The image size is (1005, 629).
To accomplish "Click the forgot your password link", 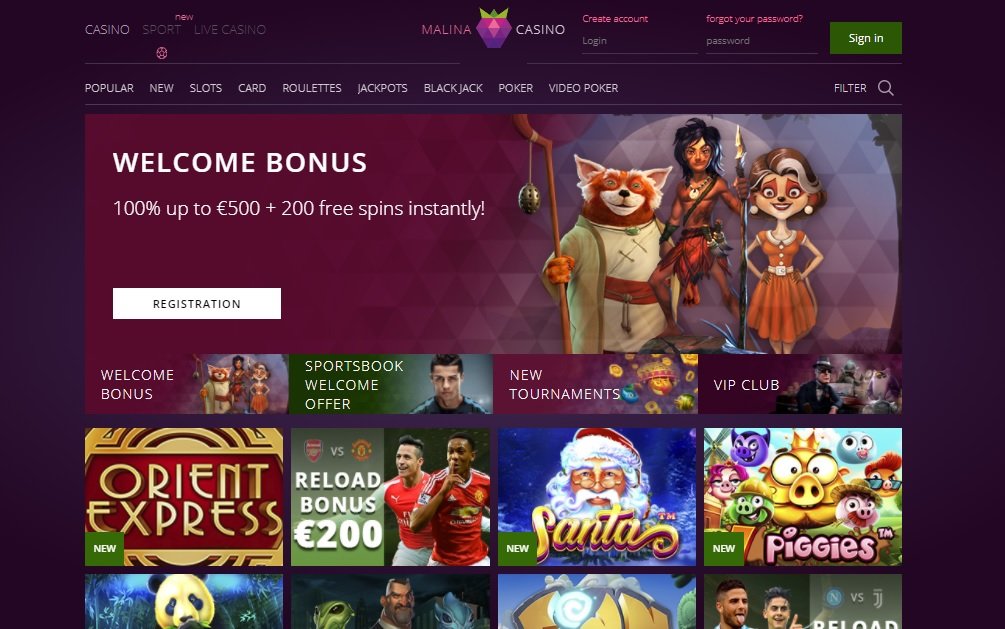I will pos(754,19).
